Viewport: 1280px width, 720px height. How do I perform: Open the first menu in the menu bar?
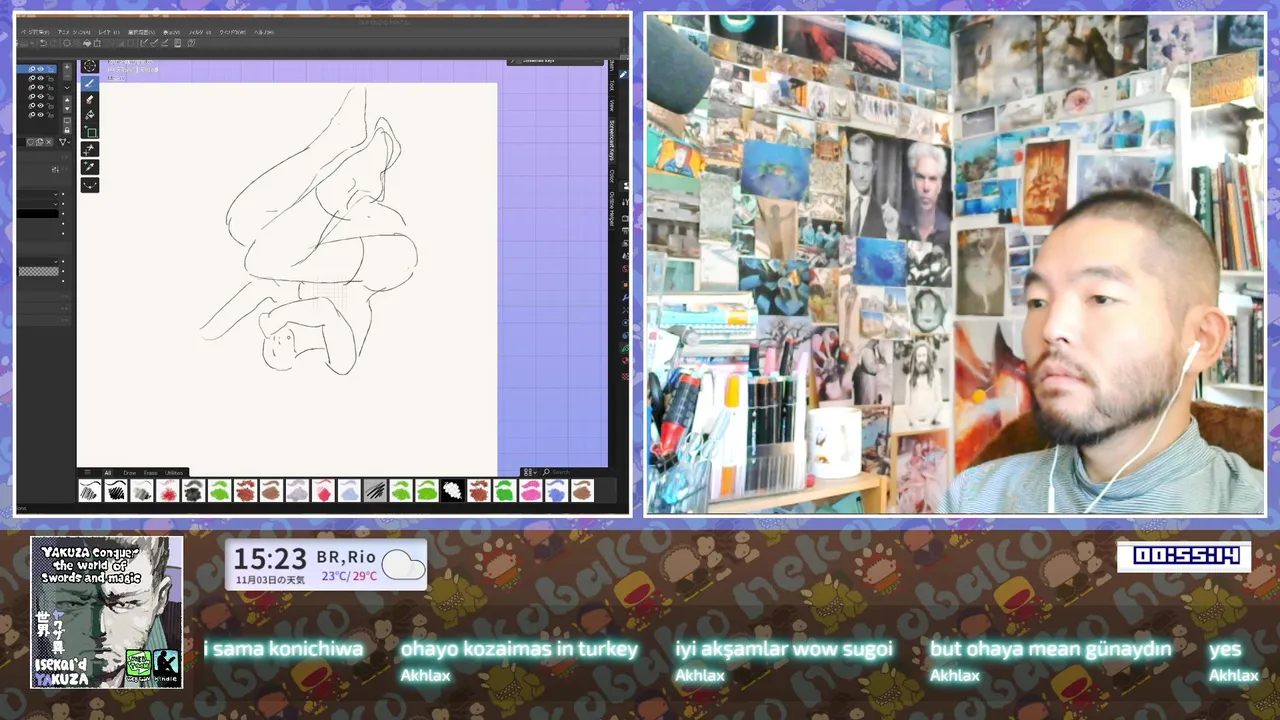point(35,32)
